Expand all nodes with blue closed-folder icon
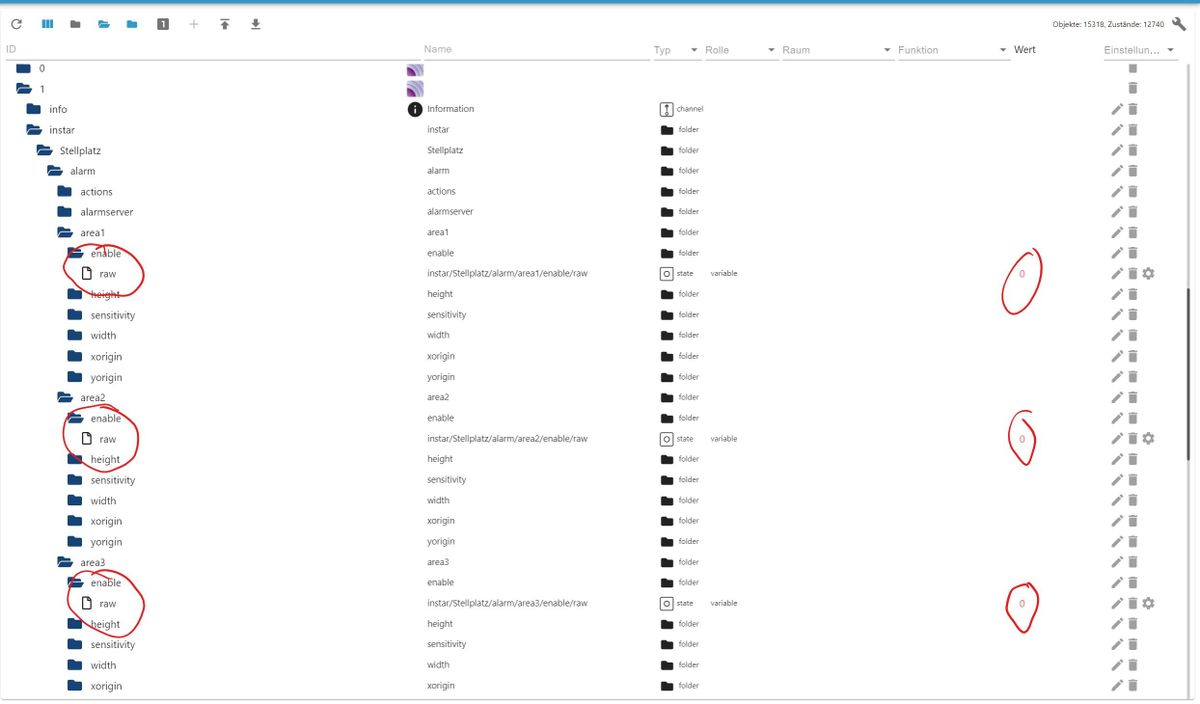Image resolution: width=1200 pixels, height=704 pixels. coord(132,24)
